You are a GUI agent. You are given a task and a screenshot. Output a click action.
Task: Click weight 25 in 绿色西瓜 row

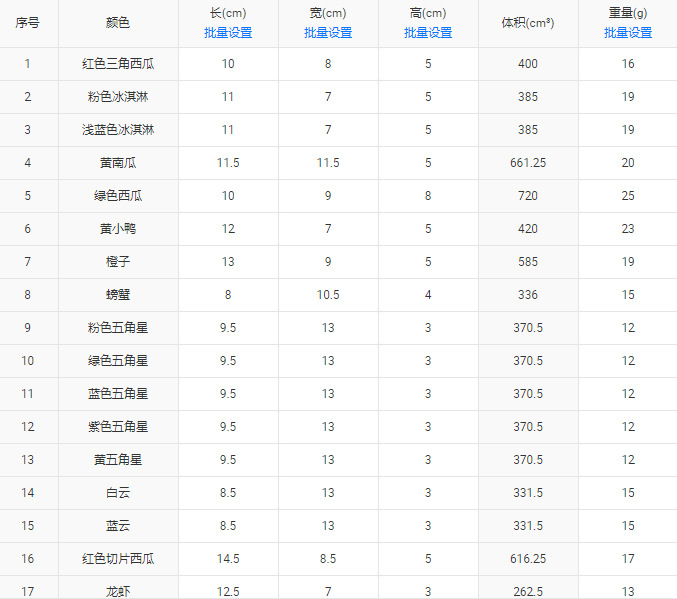tap(628, 196)
